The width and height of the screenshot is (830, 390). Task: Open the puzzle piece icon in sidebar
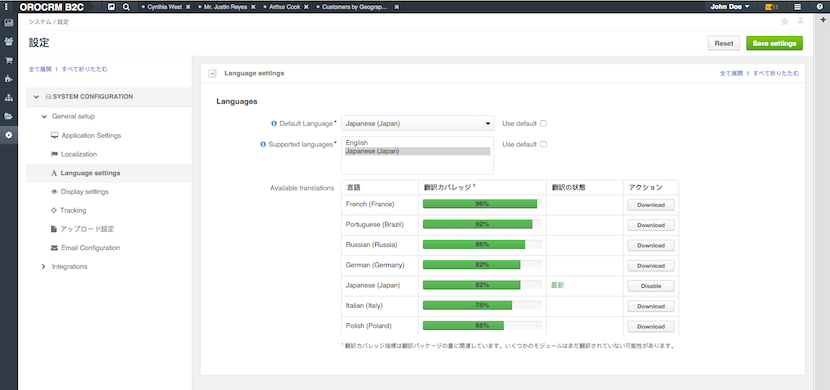tap(8, 79)
